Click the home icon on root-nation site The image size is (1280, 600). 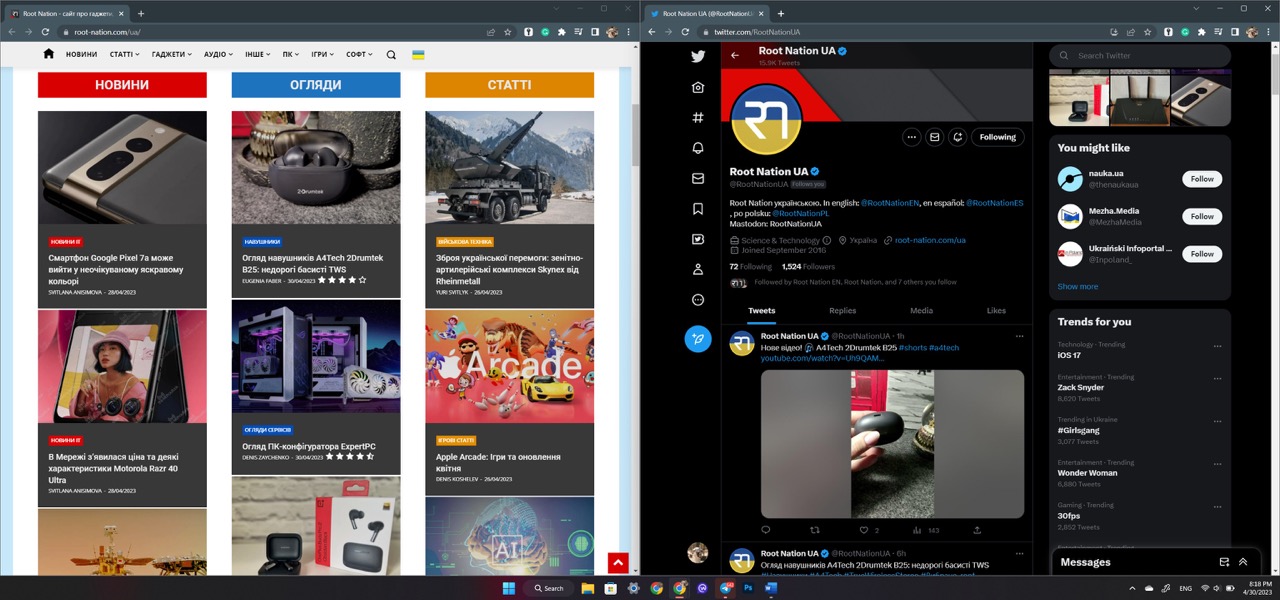pyautogui.click(x=48, y=54)
